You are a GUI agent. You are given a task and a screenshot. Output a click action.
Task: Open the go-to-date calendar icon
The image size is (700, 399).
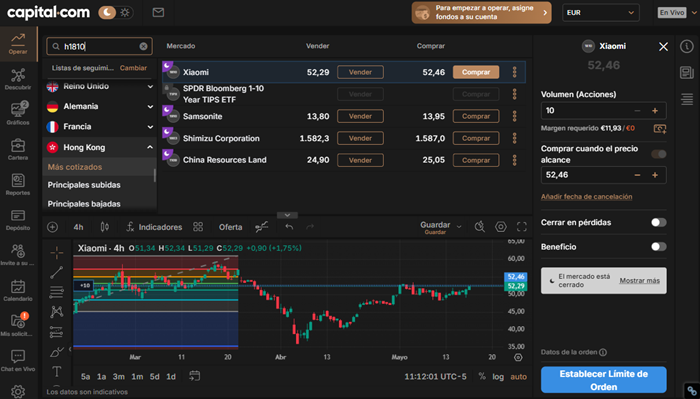point(194,376)
